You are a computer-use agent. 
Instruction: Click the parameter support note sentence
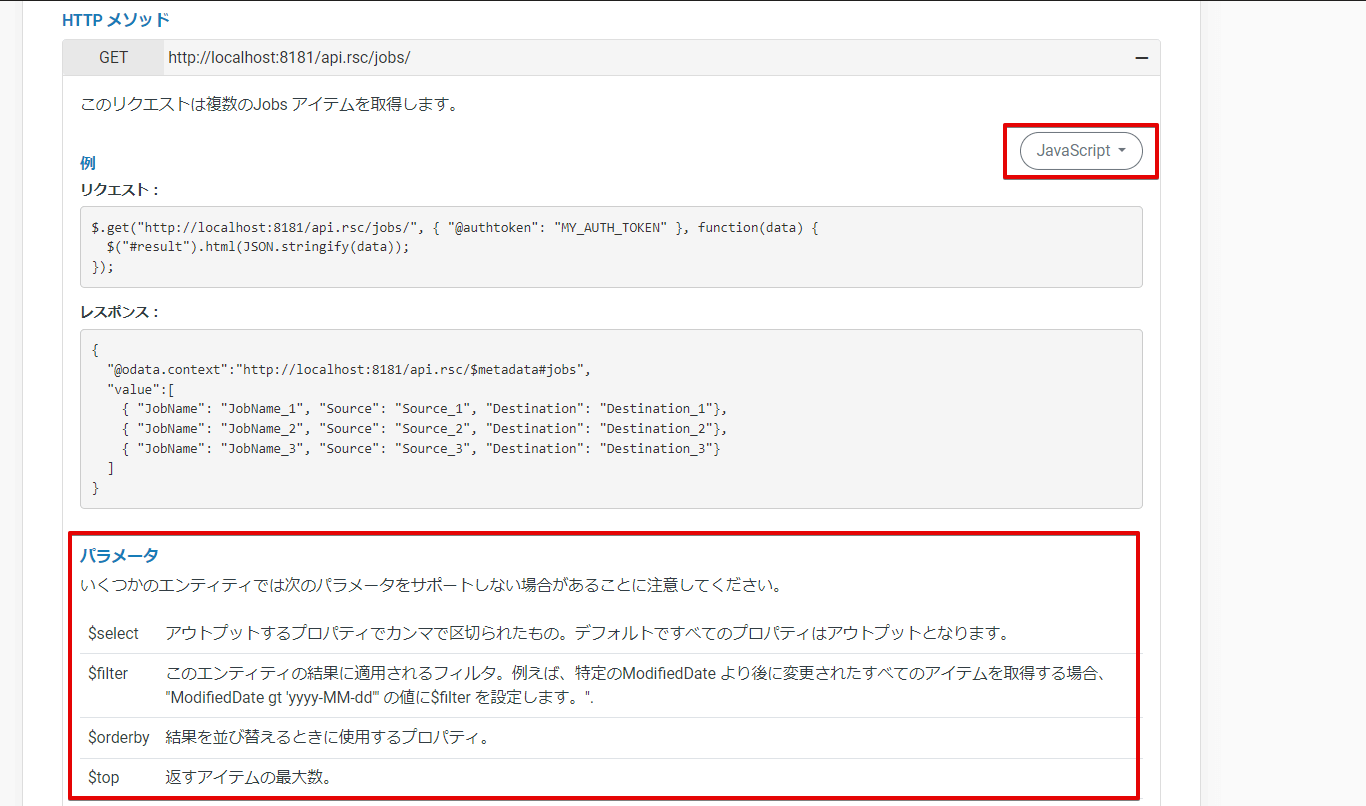pos(431,585)
